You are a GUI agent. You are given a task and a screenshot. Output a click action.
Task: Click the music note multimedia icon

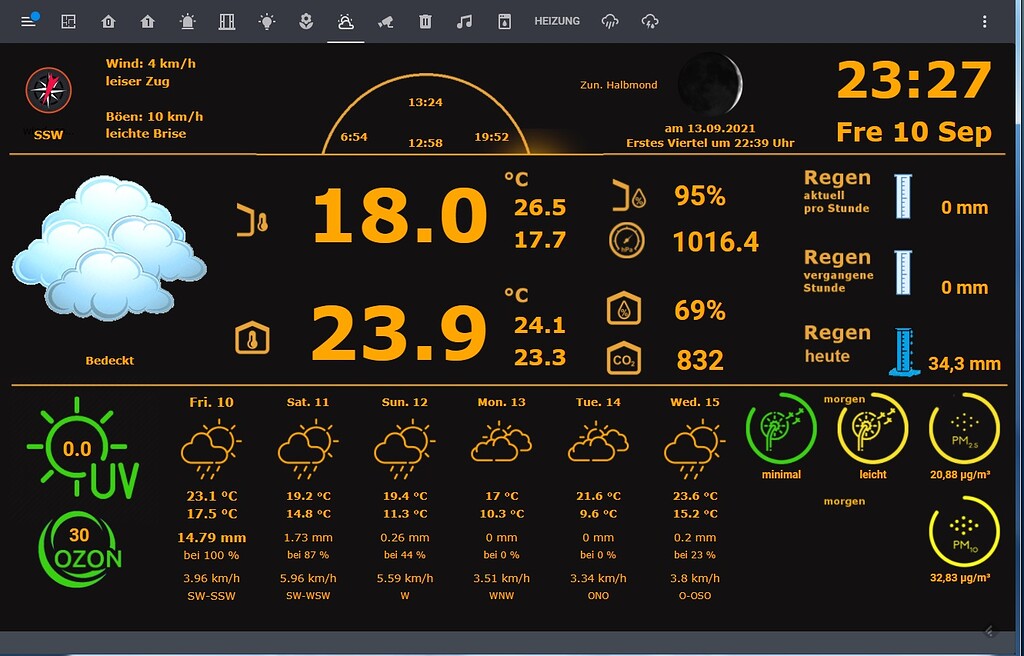pos(464,20)
